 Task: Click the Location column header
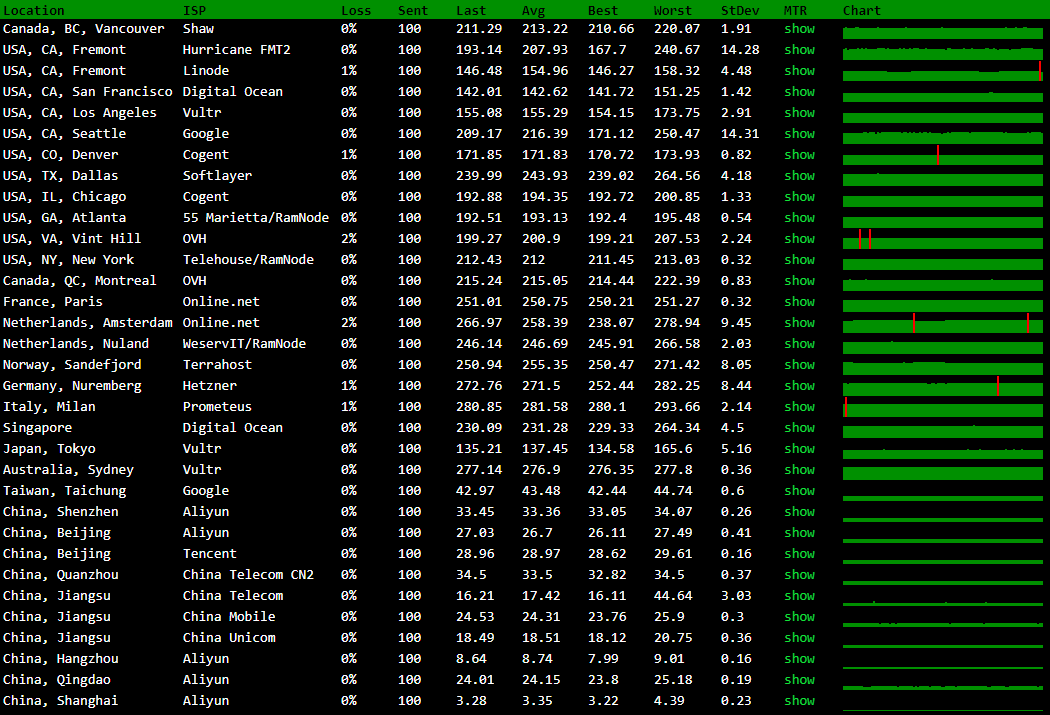[33, 11]
